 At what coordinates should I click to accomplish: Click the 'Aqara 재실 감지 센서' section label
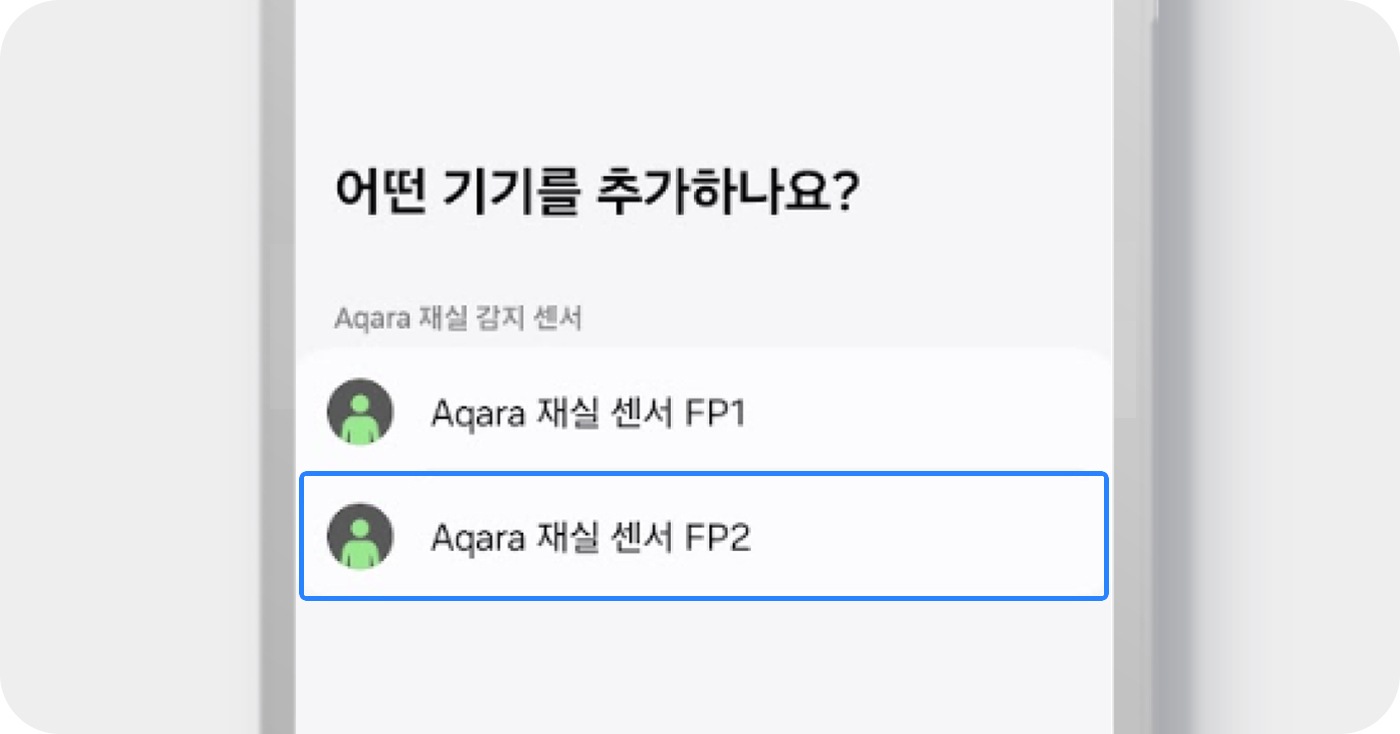click(x=458, y=319)
